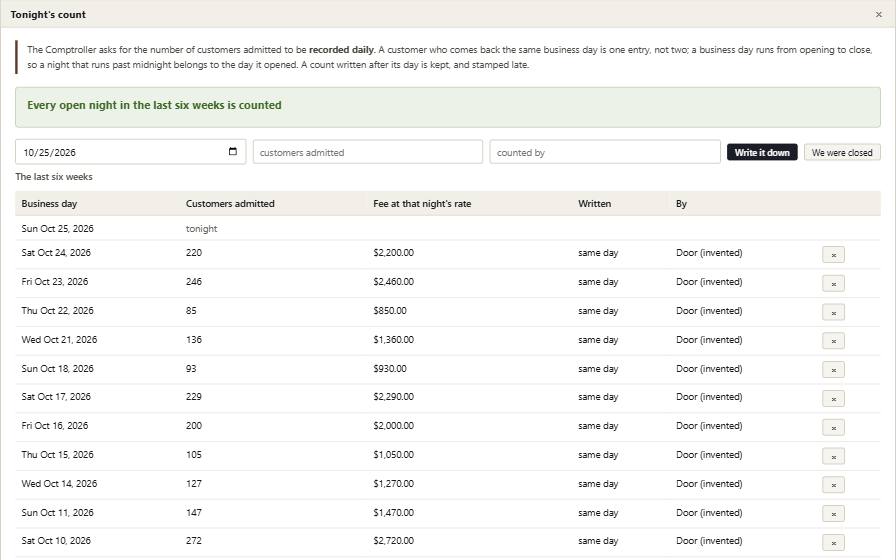
Task: Click the fee $2,200.00
Action: pyautogui.click(x=393, y=253)
